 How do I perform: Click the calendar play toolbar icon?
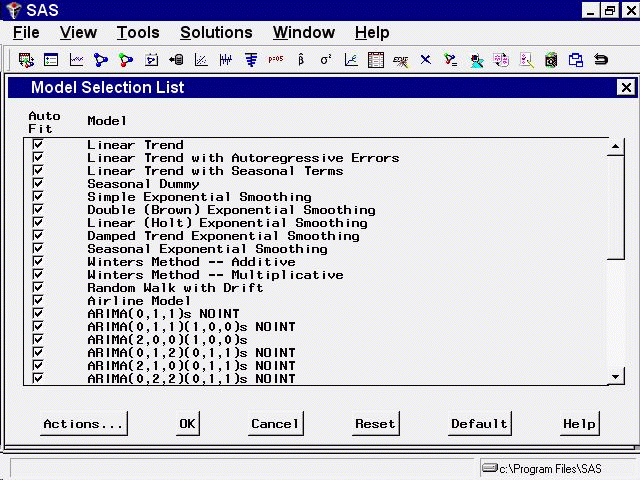[151, 60]
